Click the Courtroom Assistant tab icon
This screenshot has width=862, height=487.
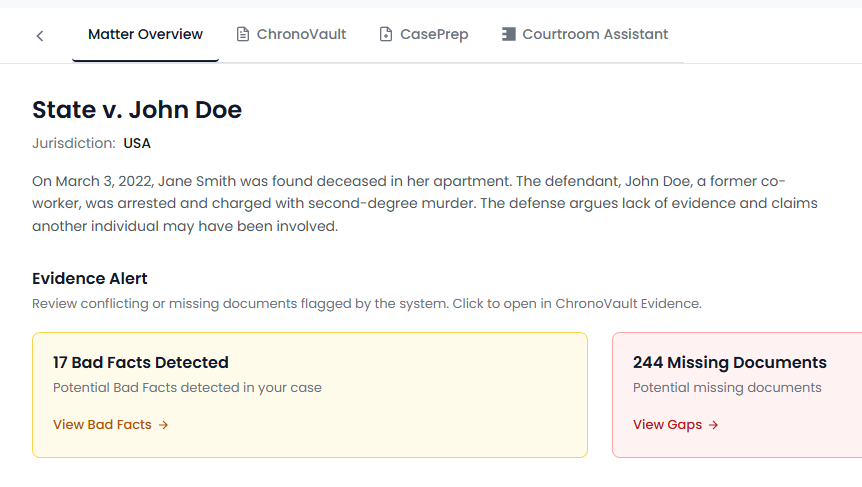click(x=509, y=35)
